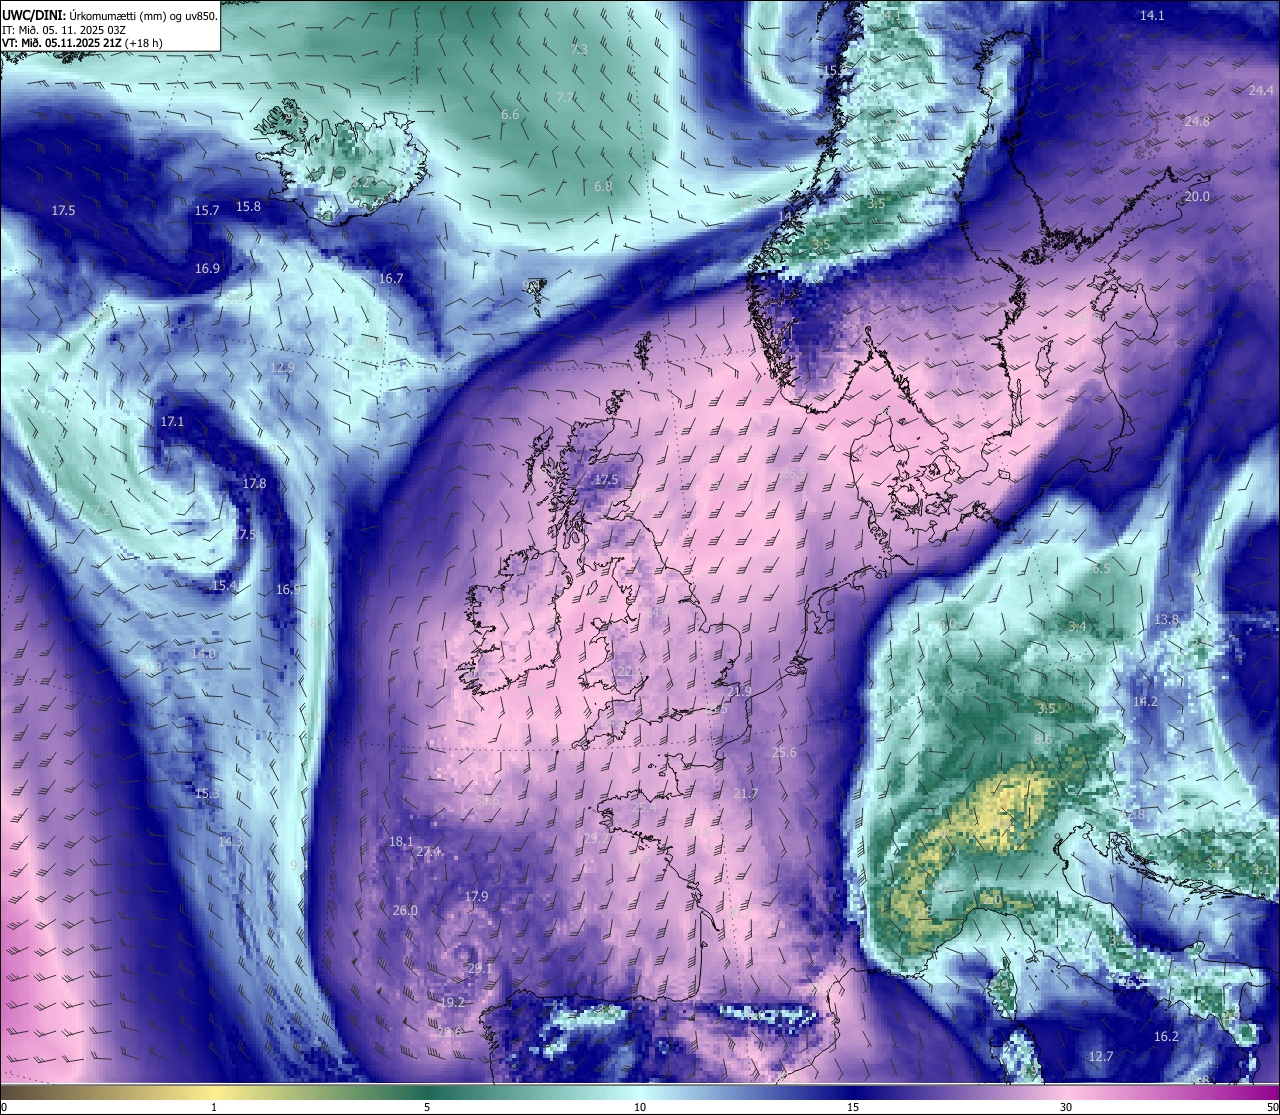Click the 7.5 value label
This screenshot has height=1115, width=1280.
[247, 534]
